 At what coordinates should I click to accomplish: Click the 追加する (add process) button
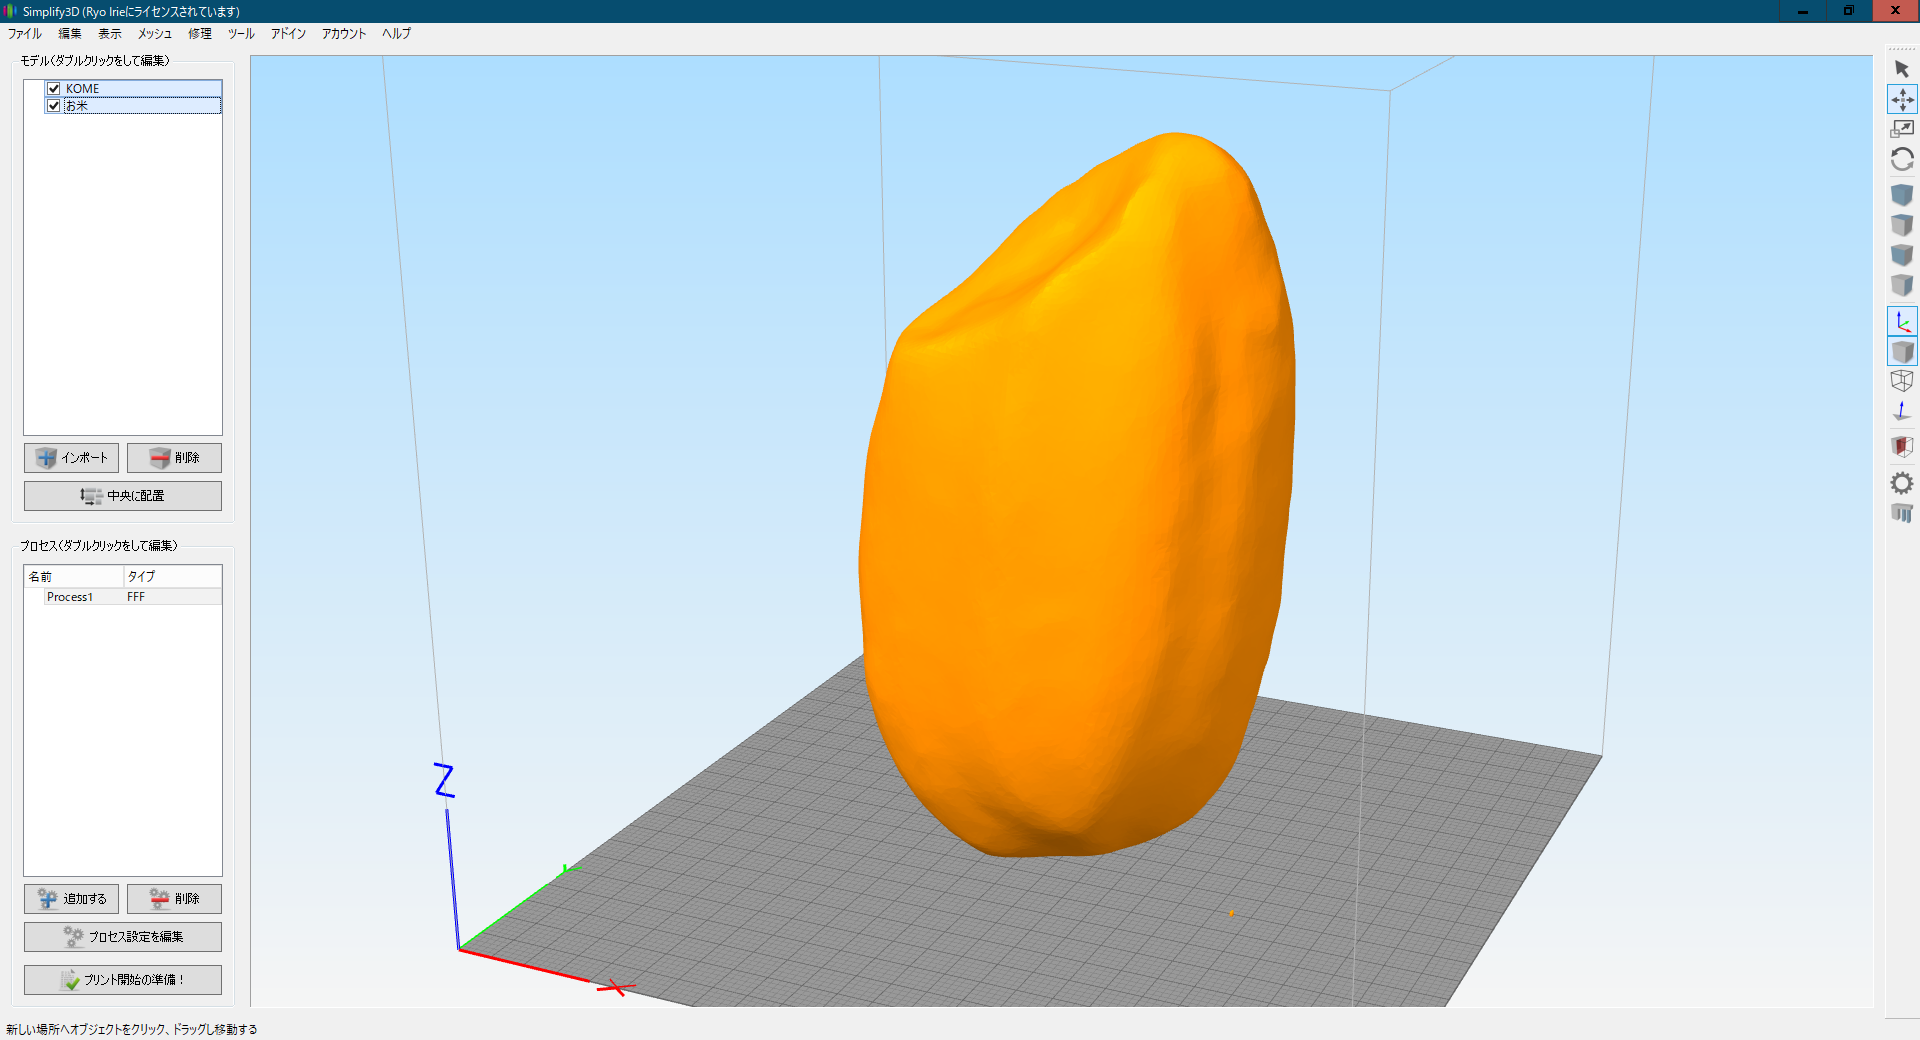coord(72,899)
